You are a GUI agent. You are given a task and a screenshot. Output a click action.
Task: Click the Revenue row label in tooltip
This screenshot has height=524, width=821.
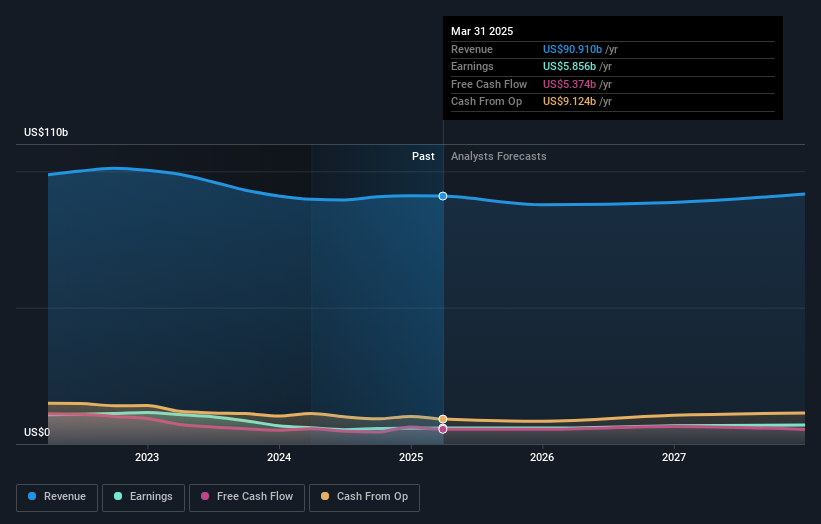tap(472, 49)
